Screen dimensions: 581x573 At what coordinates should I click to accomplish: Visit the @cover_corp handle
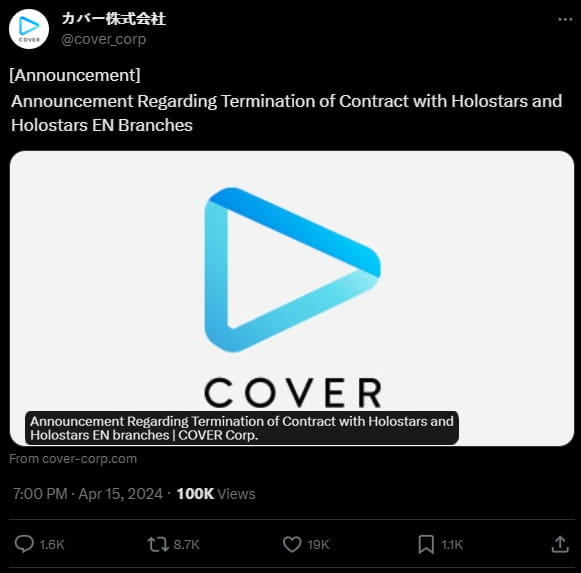[x=103, y=39]
